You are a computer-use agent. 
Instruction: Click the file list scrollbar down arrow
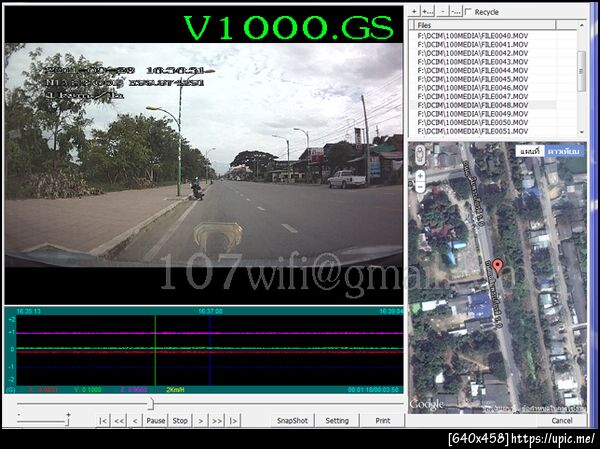pyautogui.click(x=582, y=132)
